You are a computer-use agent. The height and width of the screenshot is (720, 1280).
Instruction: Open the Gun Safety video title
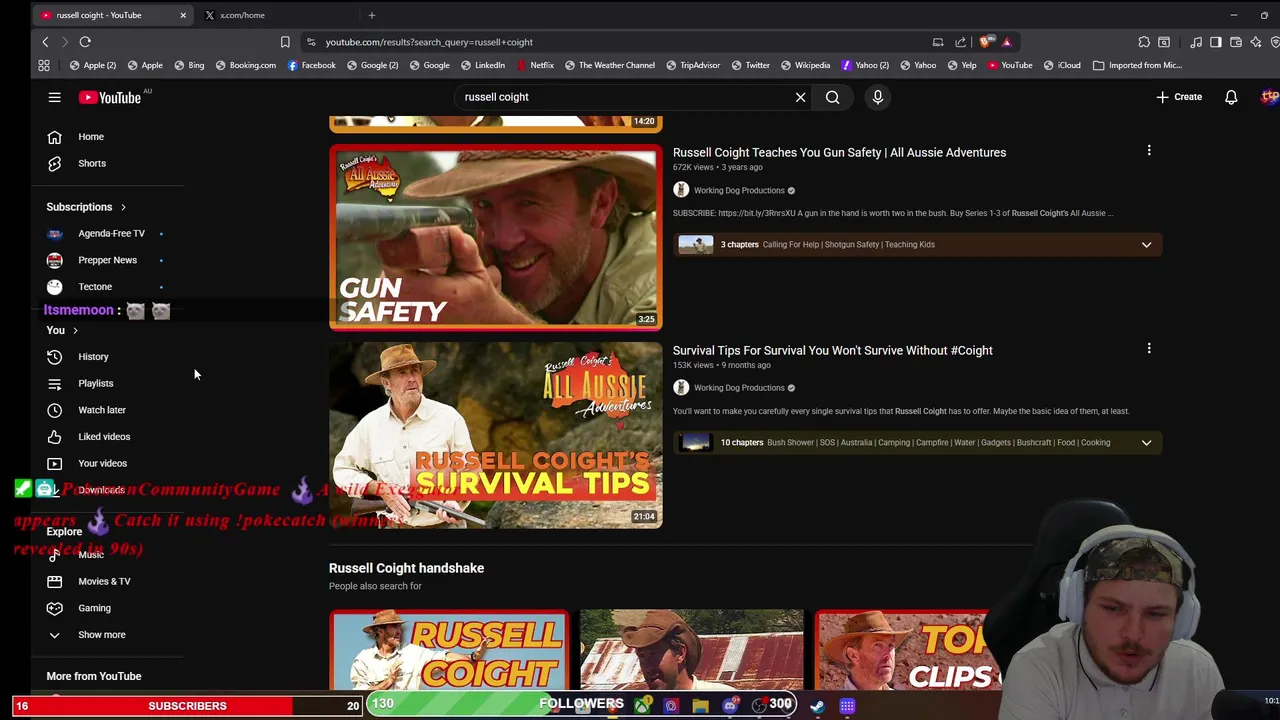tap(839, 153)
